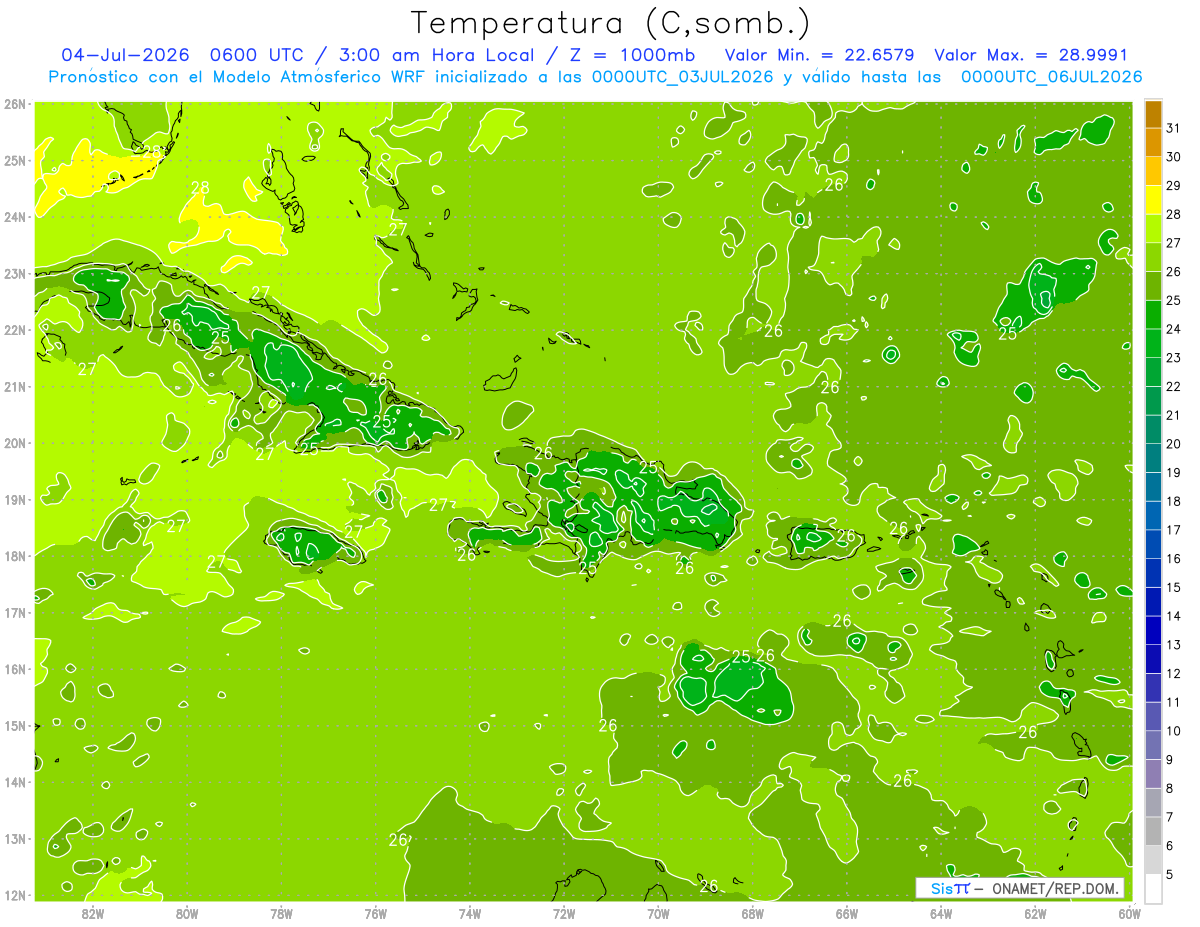Image resolution: width=1200 pixels, height=927 pixels.
Task: Click the '80W' longitude axis label
Action: click(187, 913)
